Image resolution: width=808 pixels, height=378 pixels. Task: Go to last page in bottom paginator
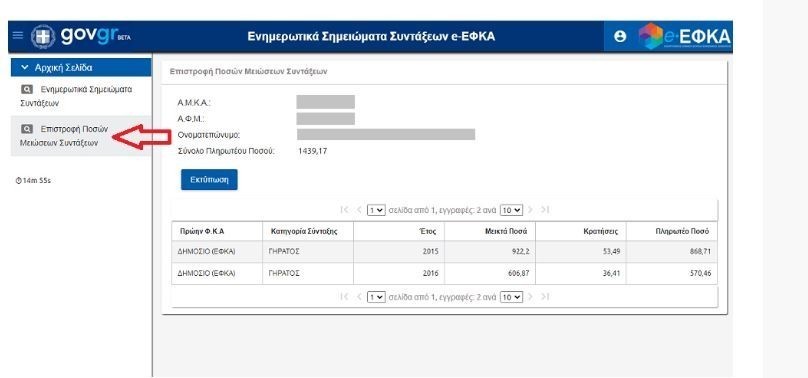pyautogui.click(x=545, y=297)
